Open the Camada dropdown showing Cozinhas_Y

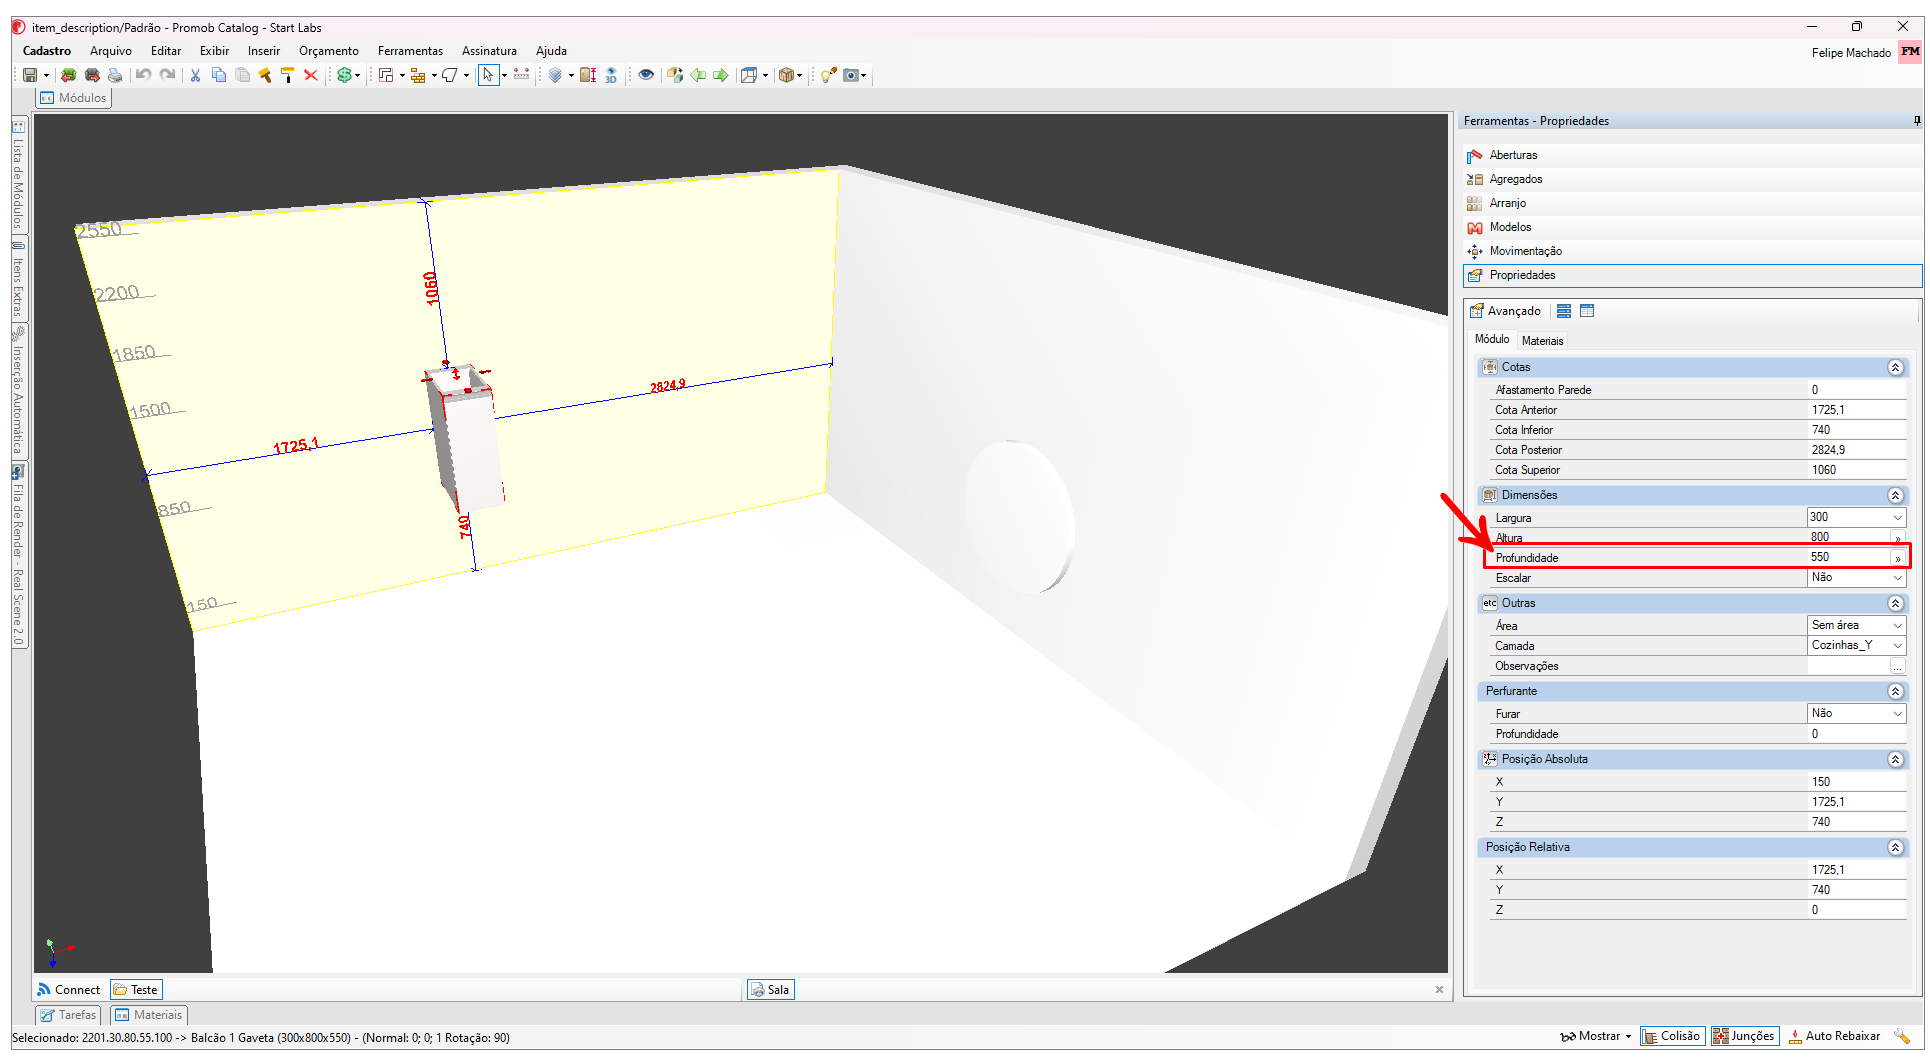point(1897,646)
